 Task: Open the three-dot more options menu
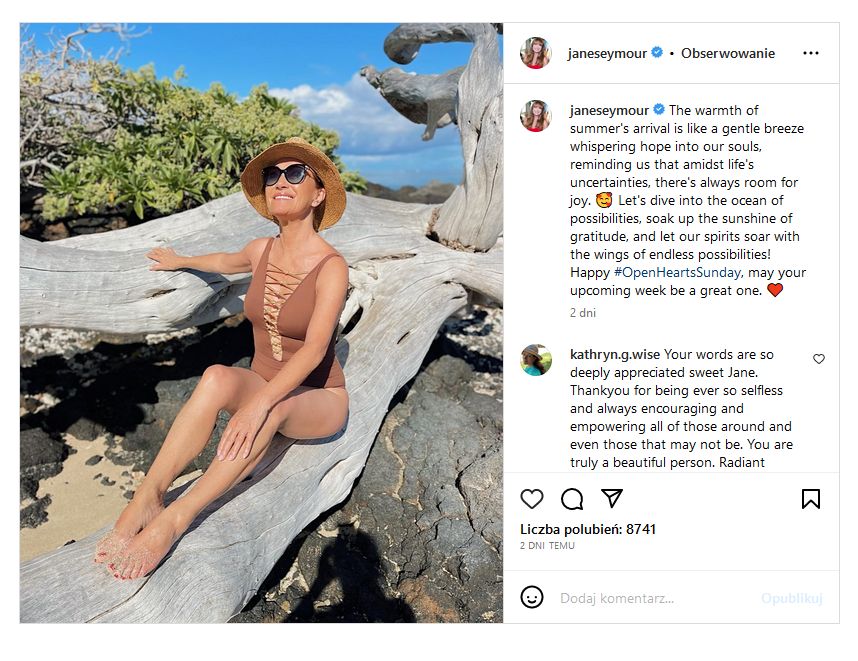point(811,53)
